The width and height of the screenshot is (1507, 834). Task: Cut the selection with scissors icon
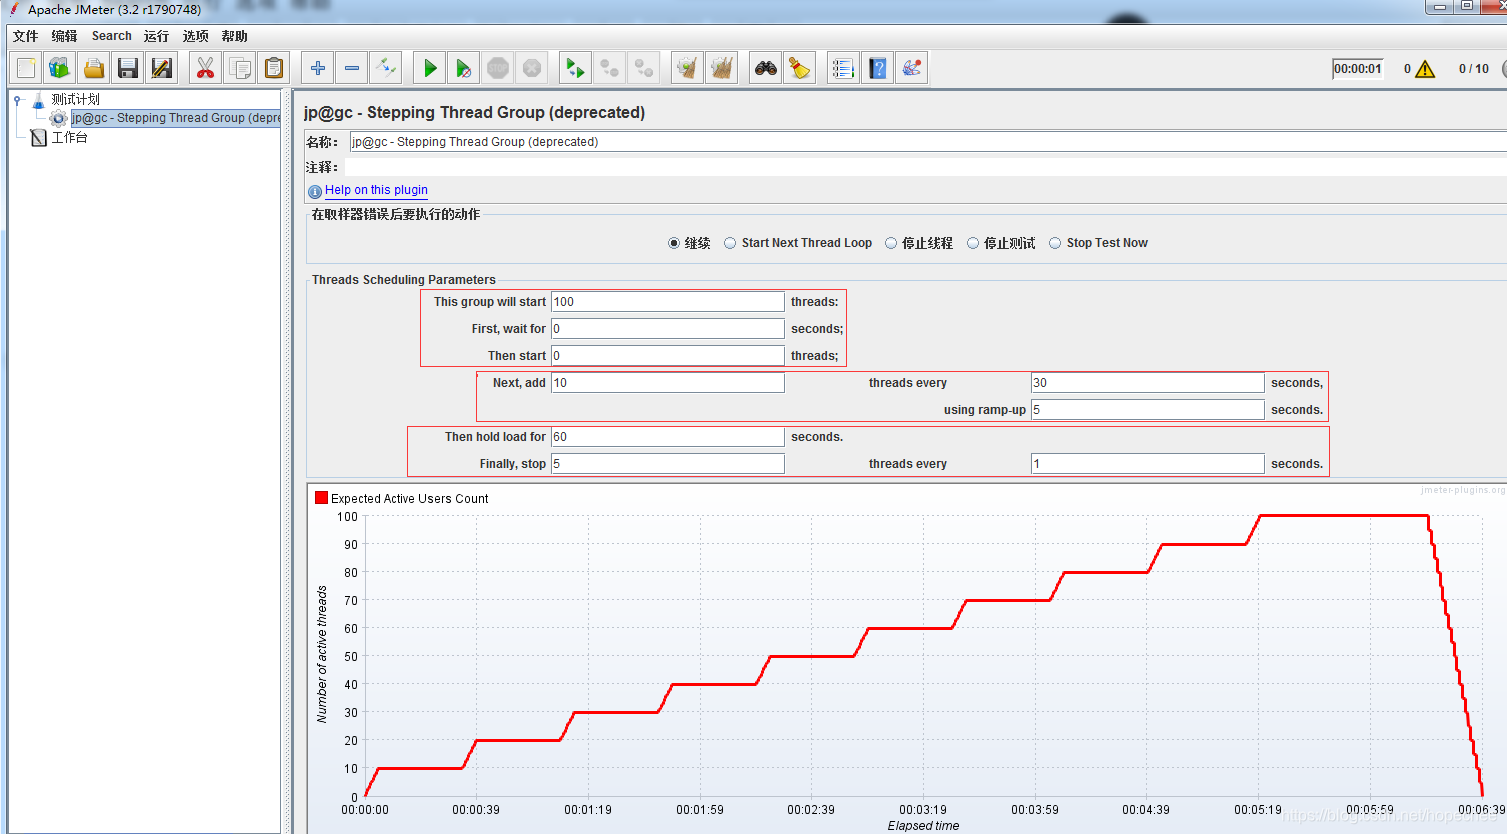pyautogui.click(x=205, y=68)
